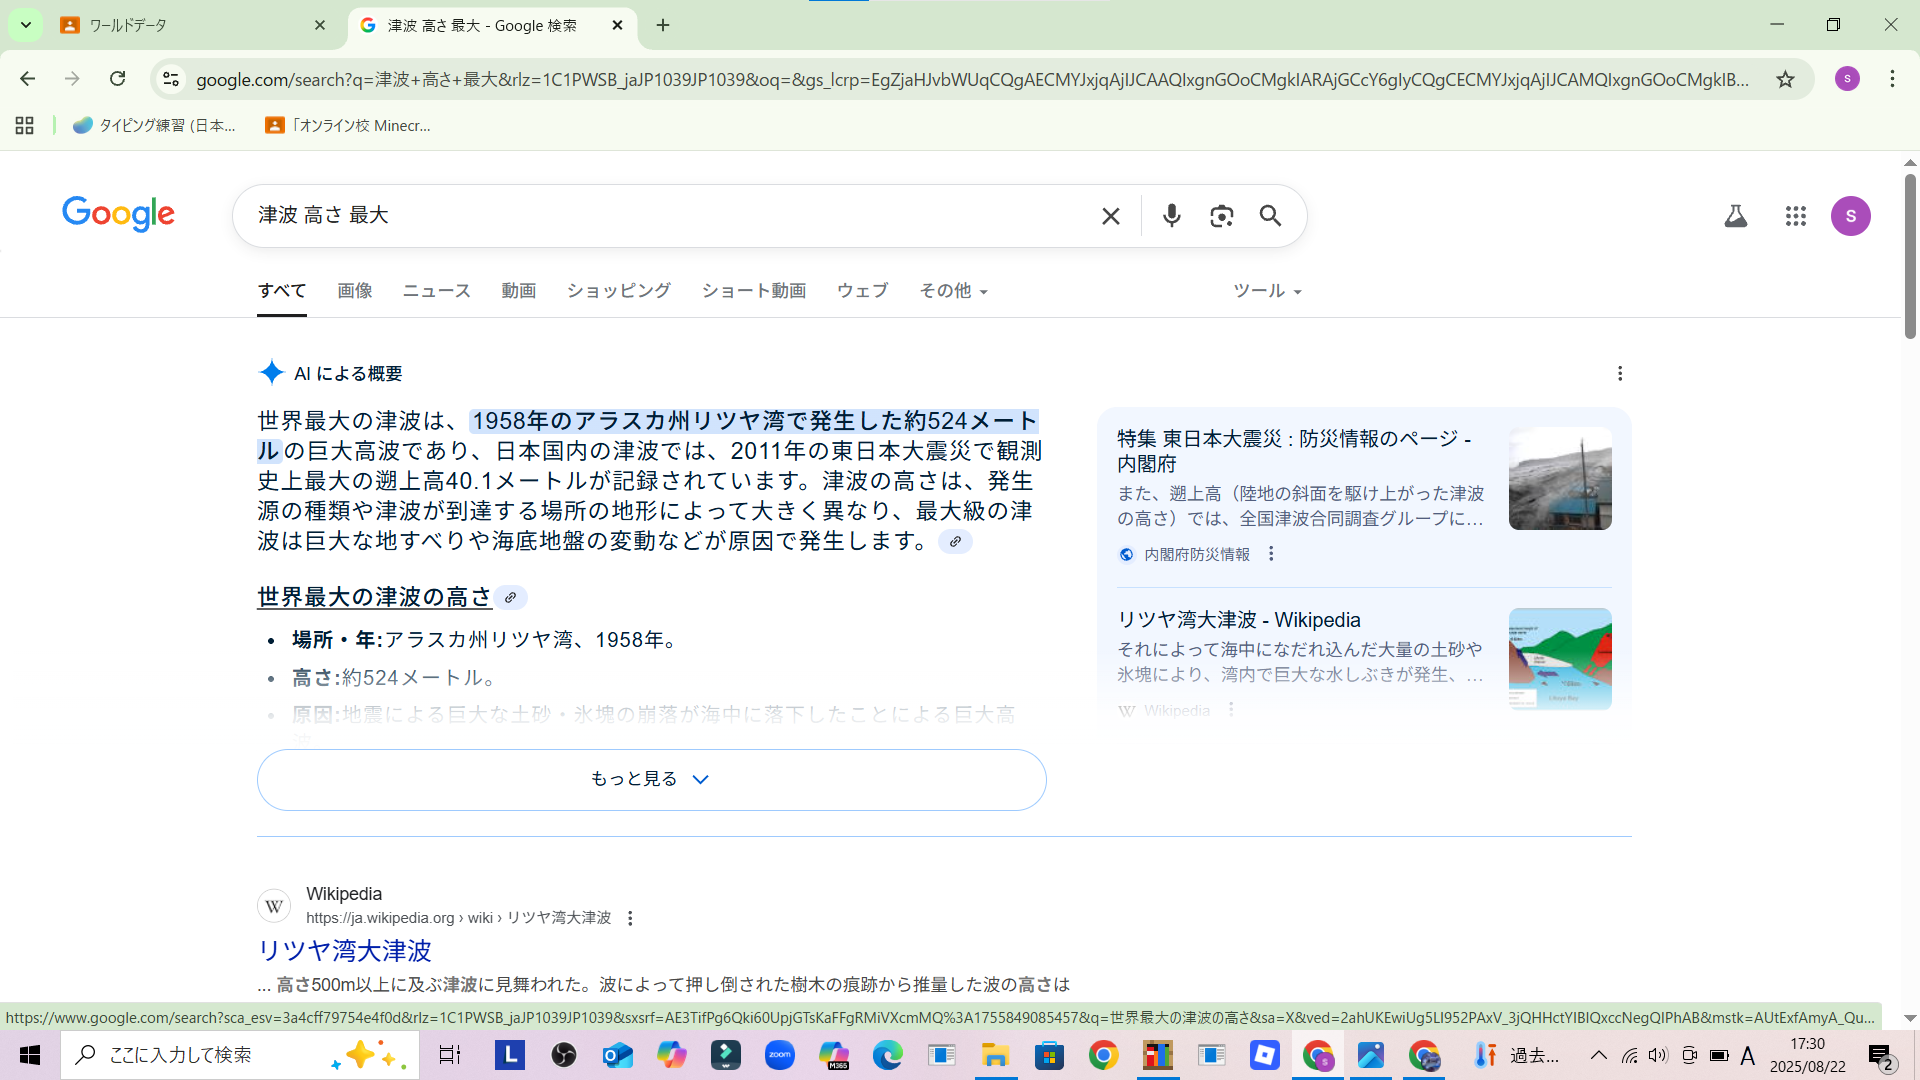
Task: Open options for Wikipedia search result
Action: (x=630, y=918)
